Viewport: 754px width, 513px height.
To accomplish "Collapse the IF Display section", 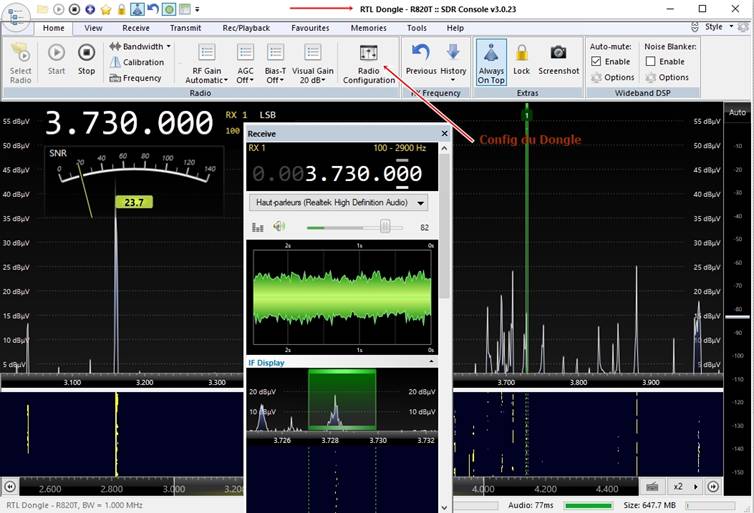I will coord(431,362).
